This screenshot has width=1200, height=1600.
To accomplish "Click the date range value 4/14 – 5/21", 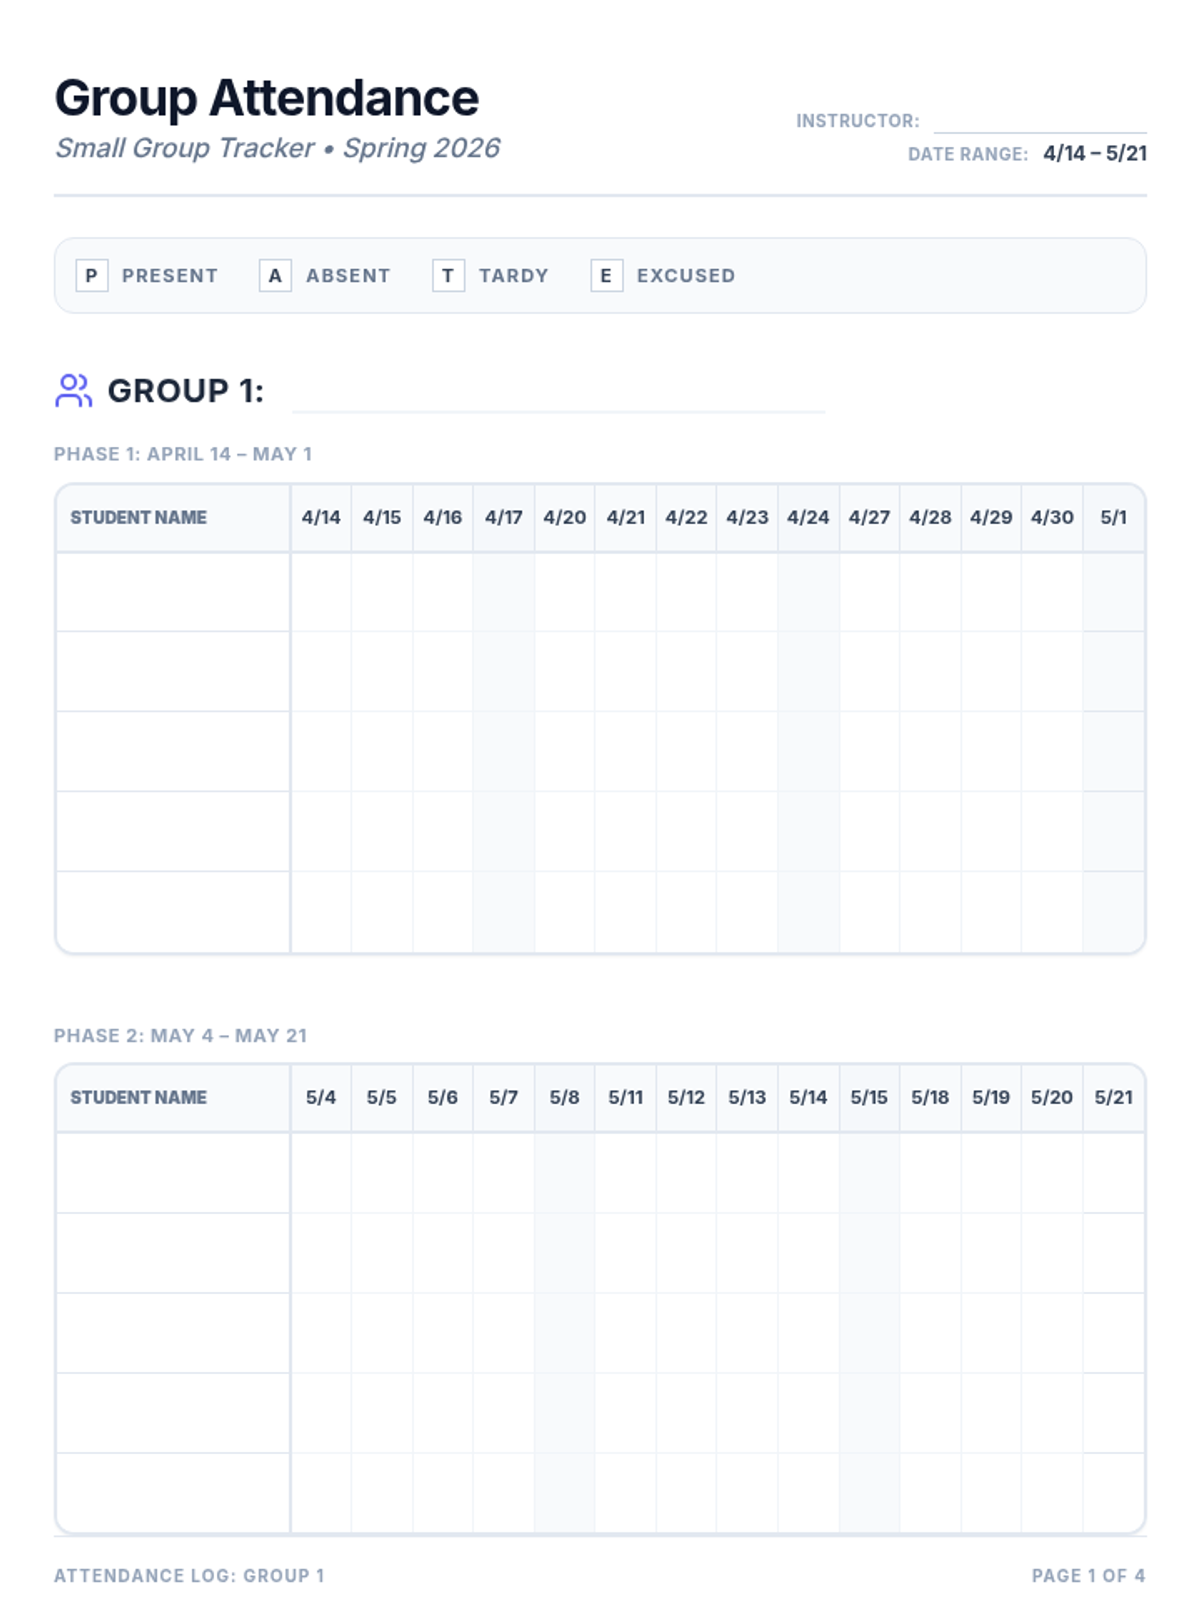I will pos(1095,154).
